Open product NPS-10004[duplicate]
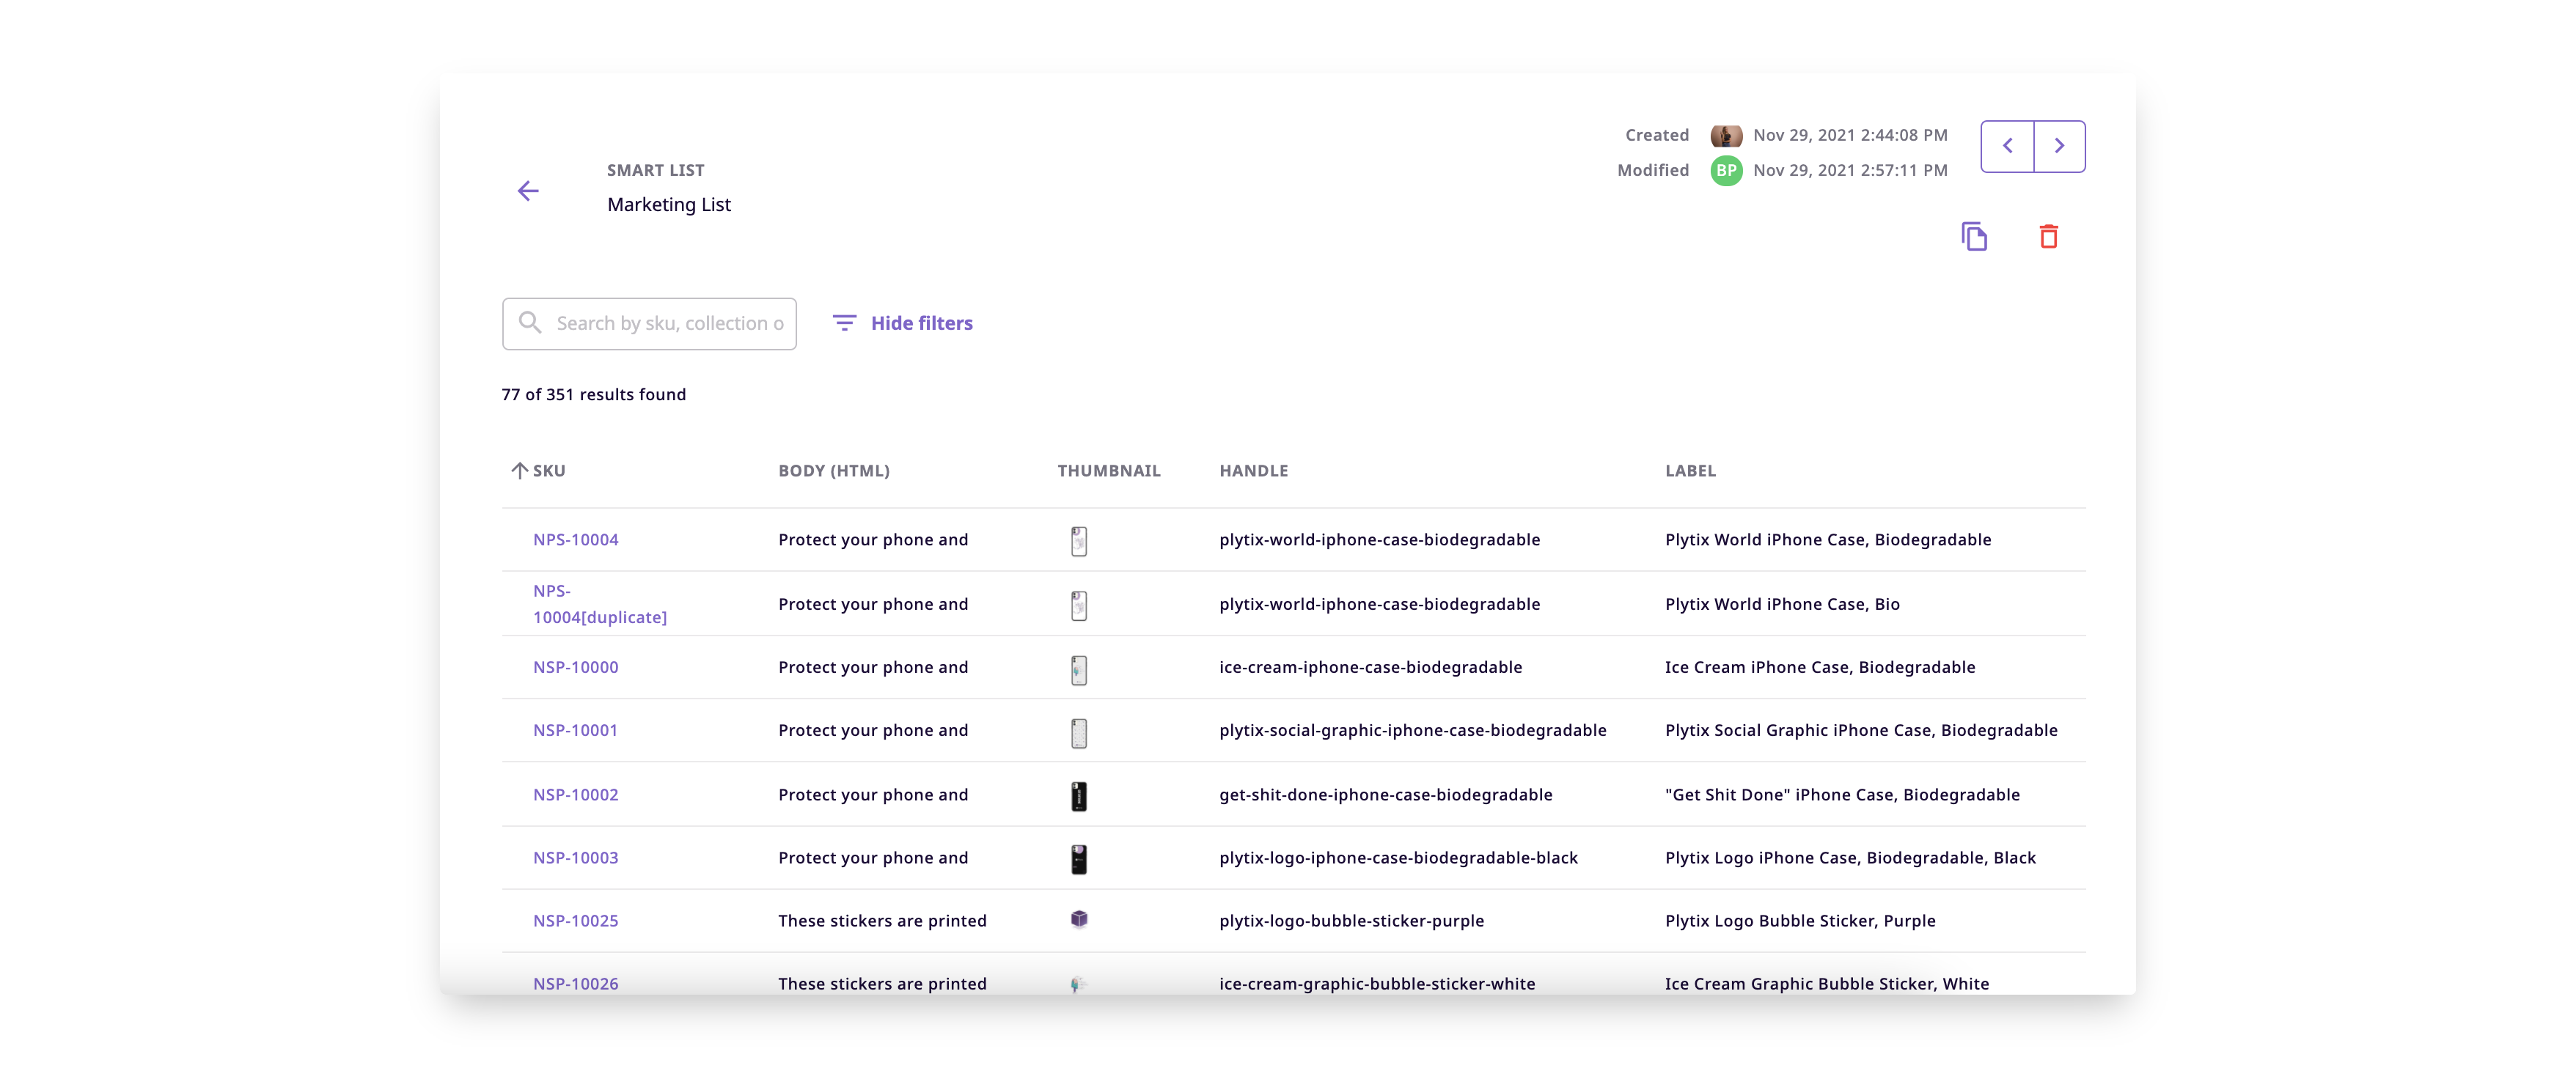This screenshot has width=2576, height=1068. click(599, 604)
